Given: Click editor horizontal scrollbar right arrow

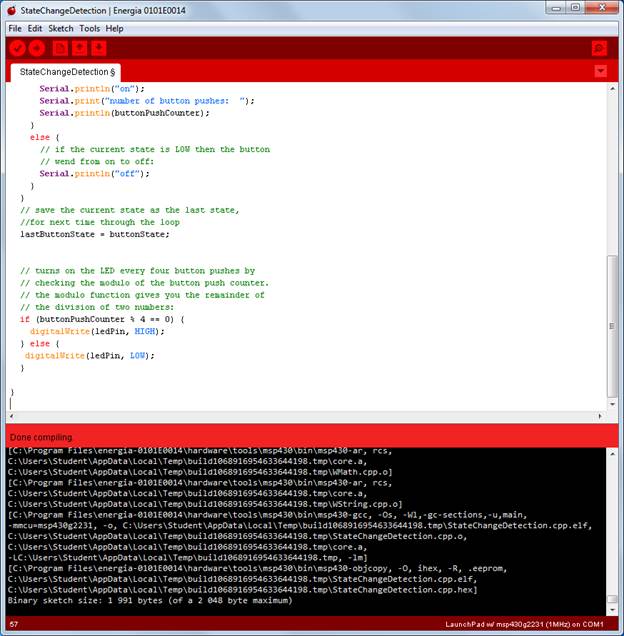Looking at the screenshot, I should point(600,416).
